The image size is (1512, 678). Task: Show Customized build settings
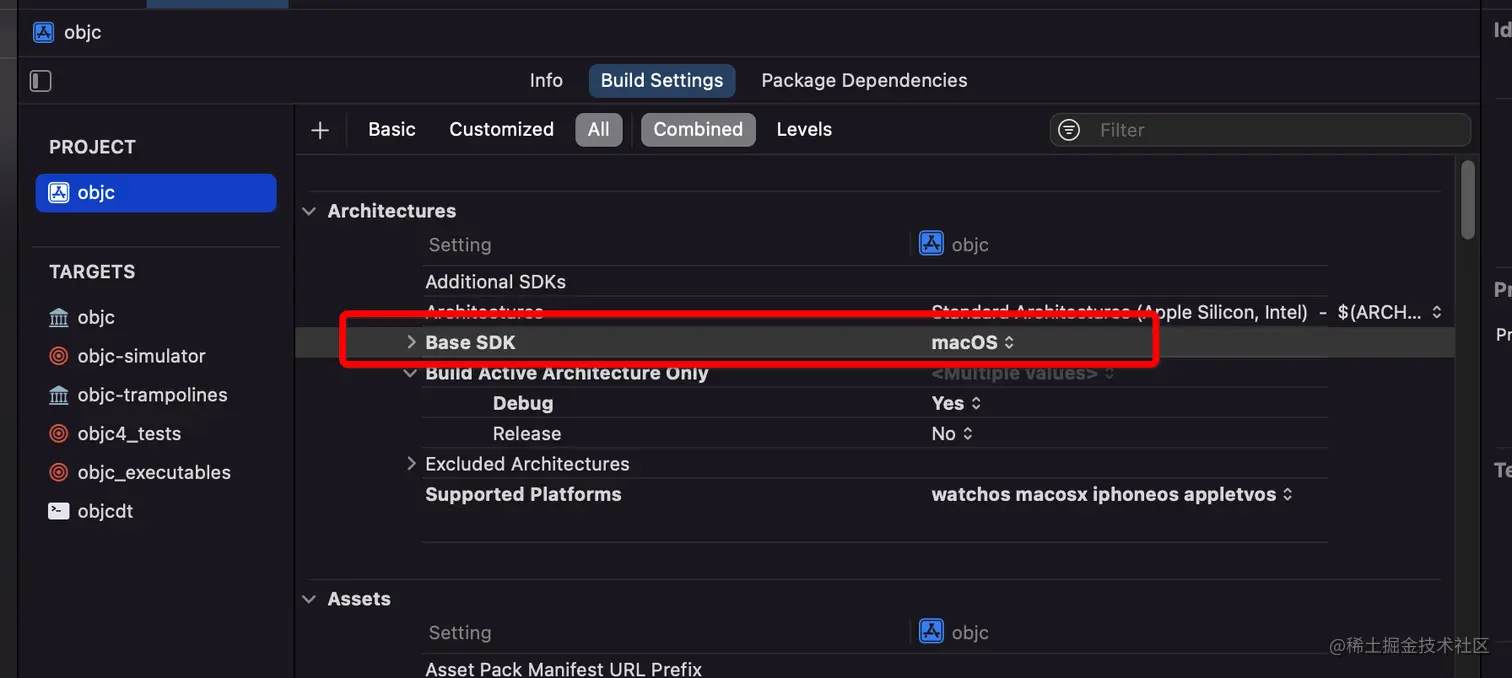(x=501, y=130)
